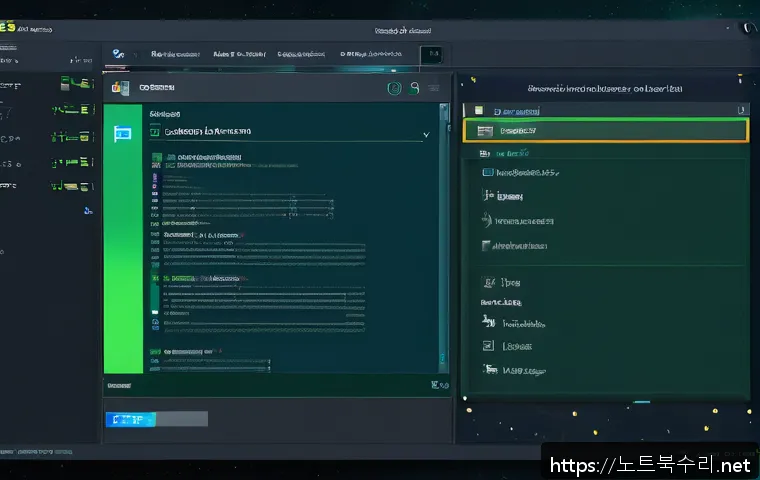This screenshot has width=760, height=480.
Task: Expand the chevron dropdown on the center panel heading
Action: pos(427,132)
